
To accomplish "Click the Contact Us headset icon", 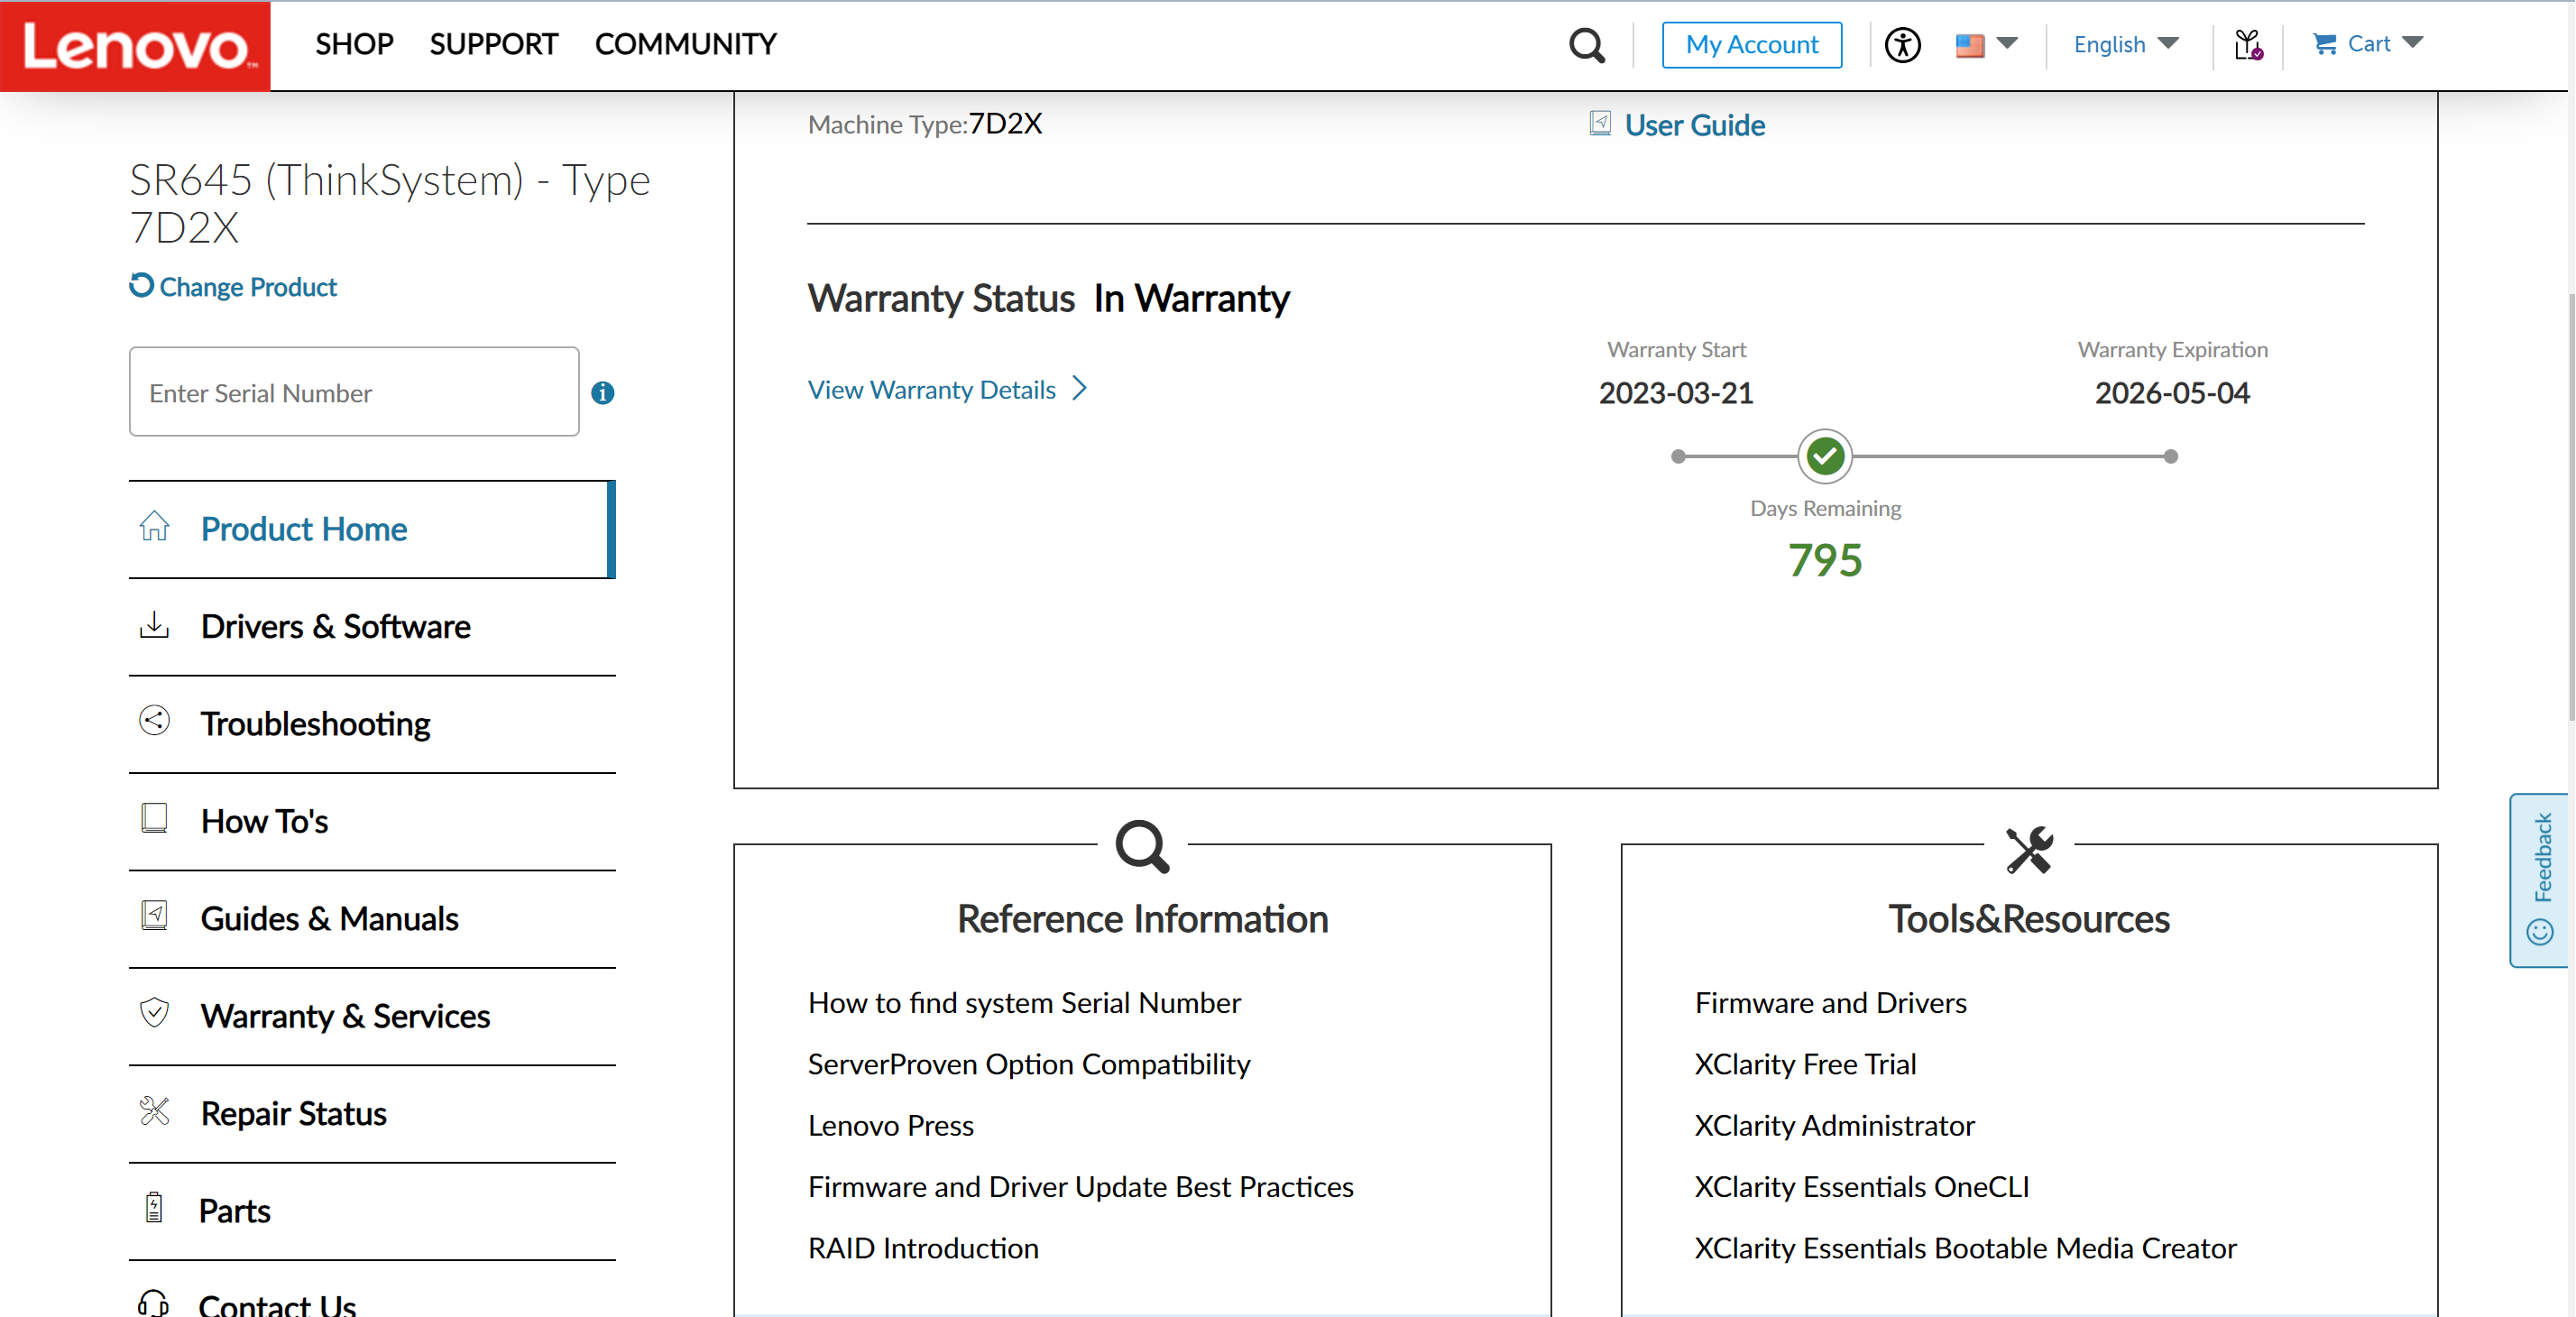I will pos(153,1303).
